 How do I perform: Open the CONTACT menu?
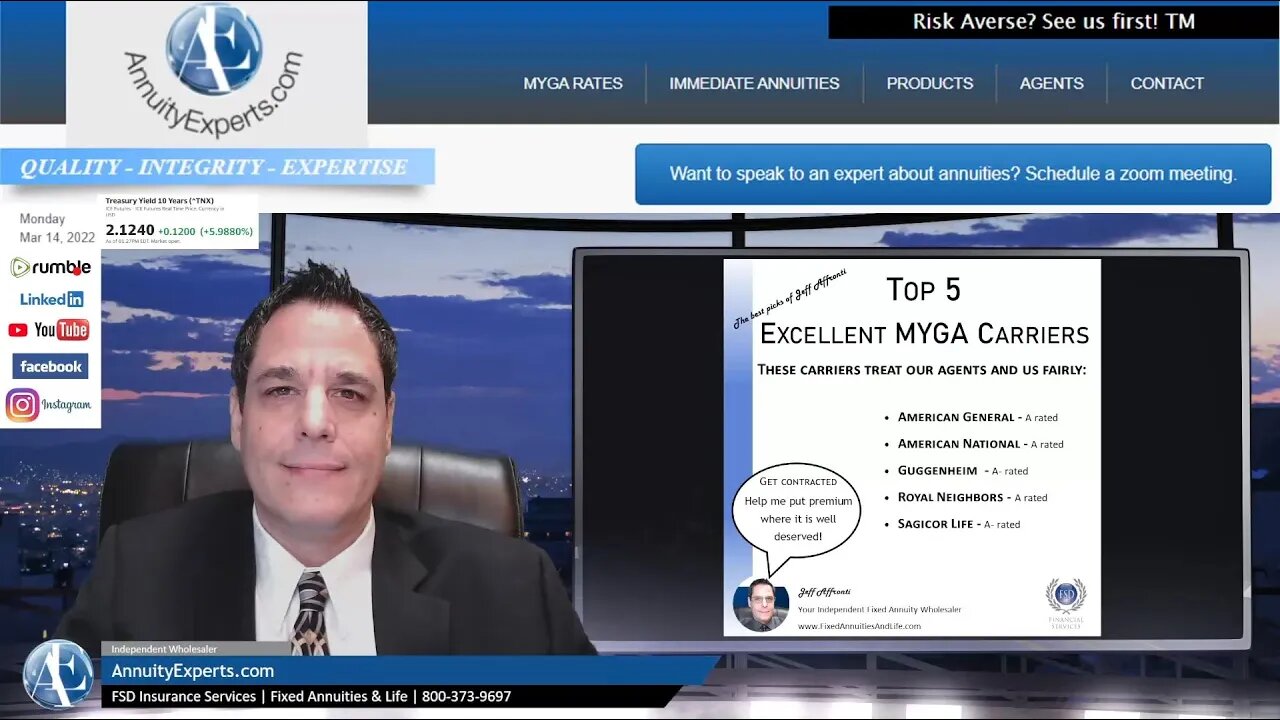(x=1167, y=83)
